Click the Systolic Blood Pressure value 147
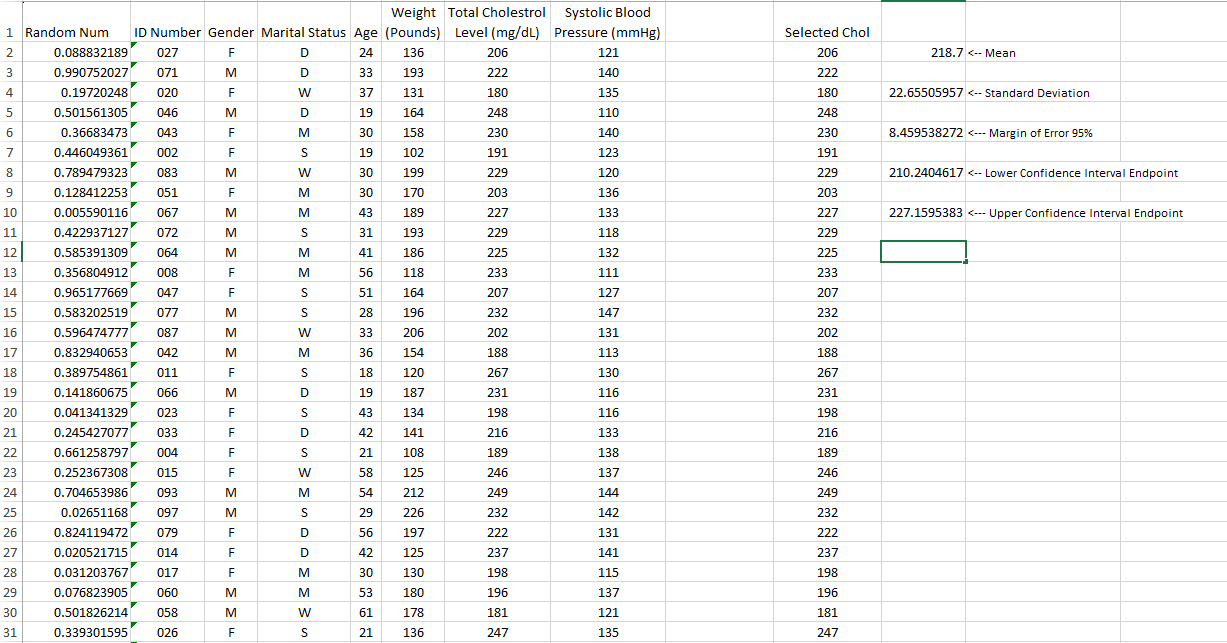Image resolution: width=1227 pixels, height=643 pixels. [608, 312]
